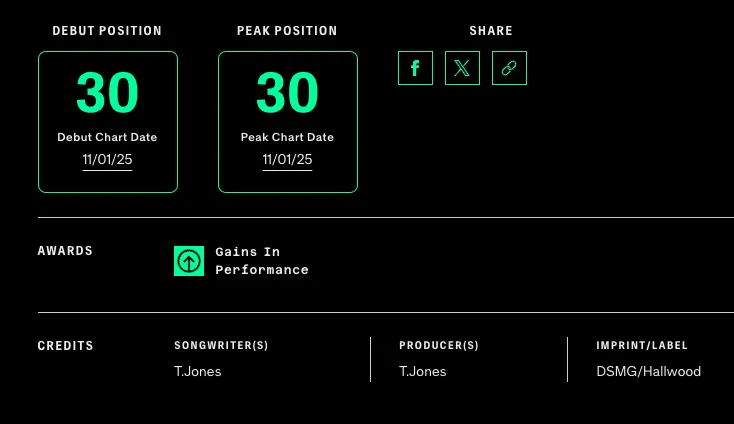Share the chart entry on X
This screenshot has width=734, height=424.
point(462,68)
